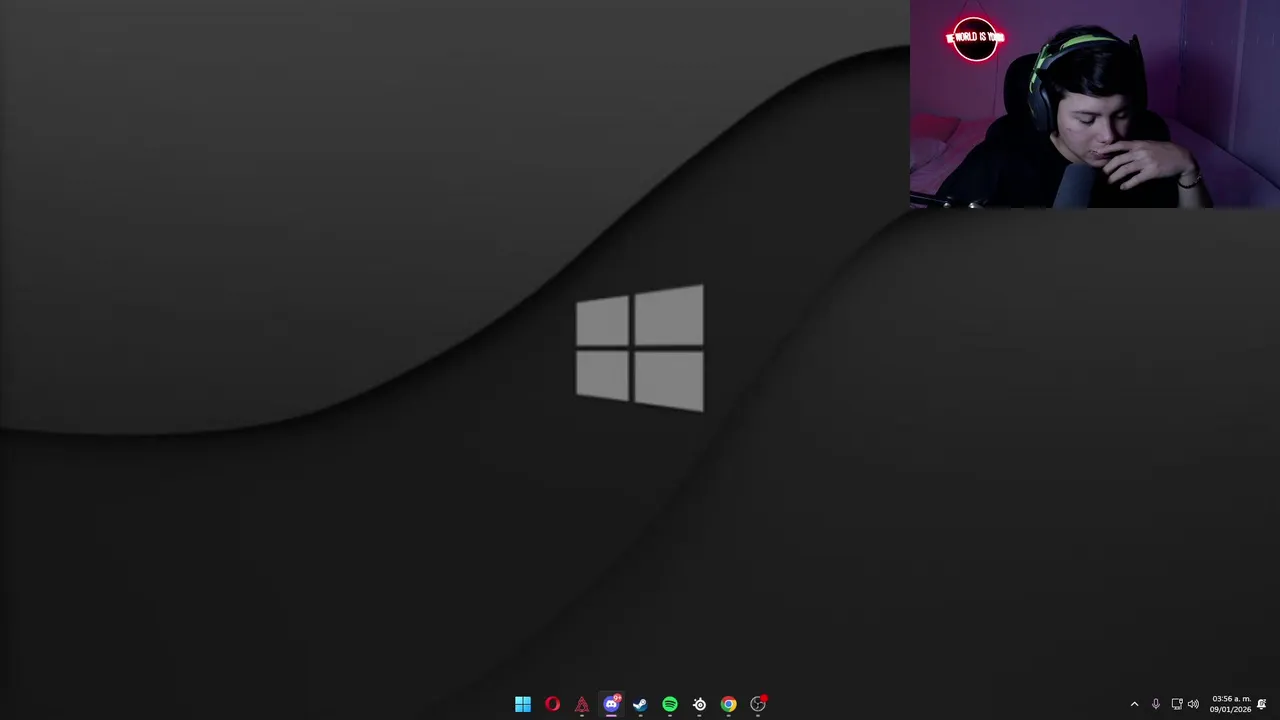Open the notification bell icon
The height and width of the screenshot is (720, 1280).
1262,705
